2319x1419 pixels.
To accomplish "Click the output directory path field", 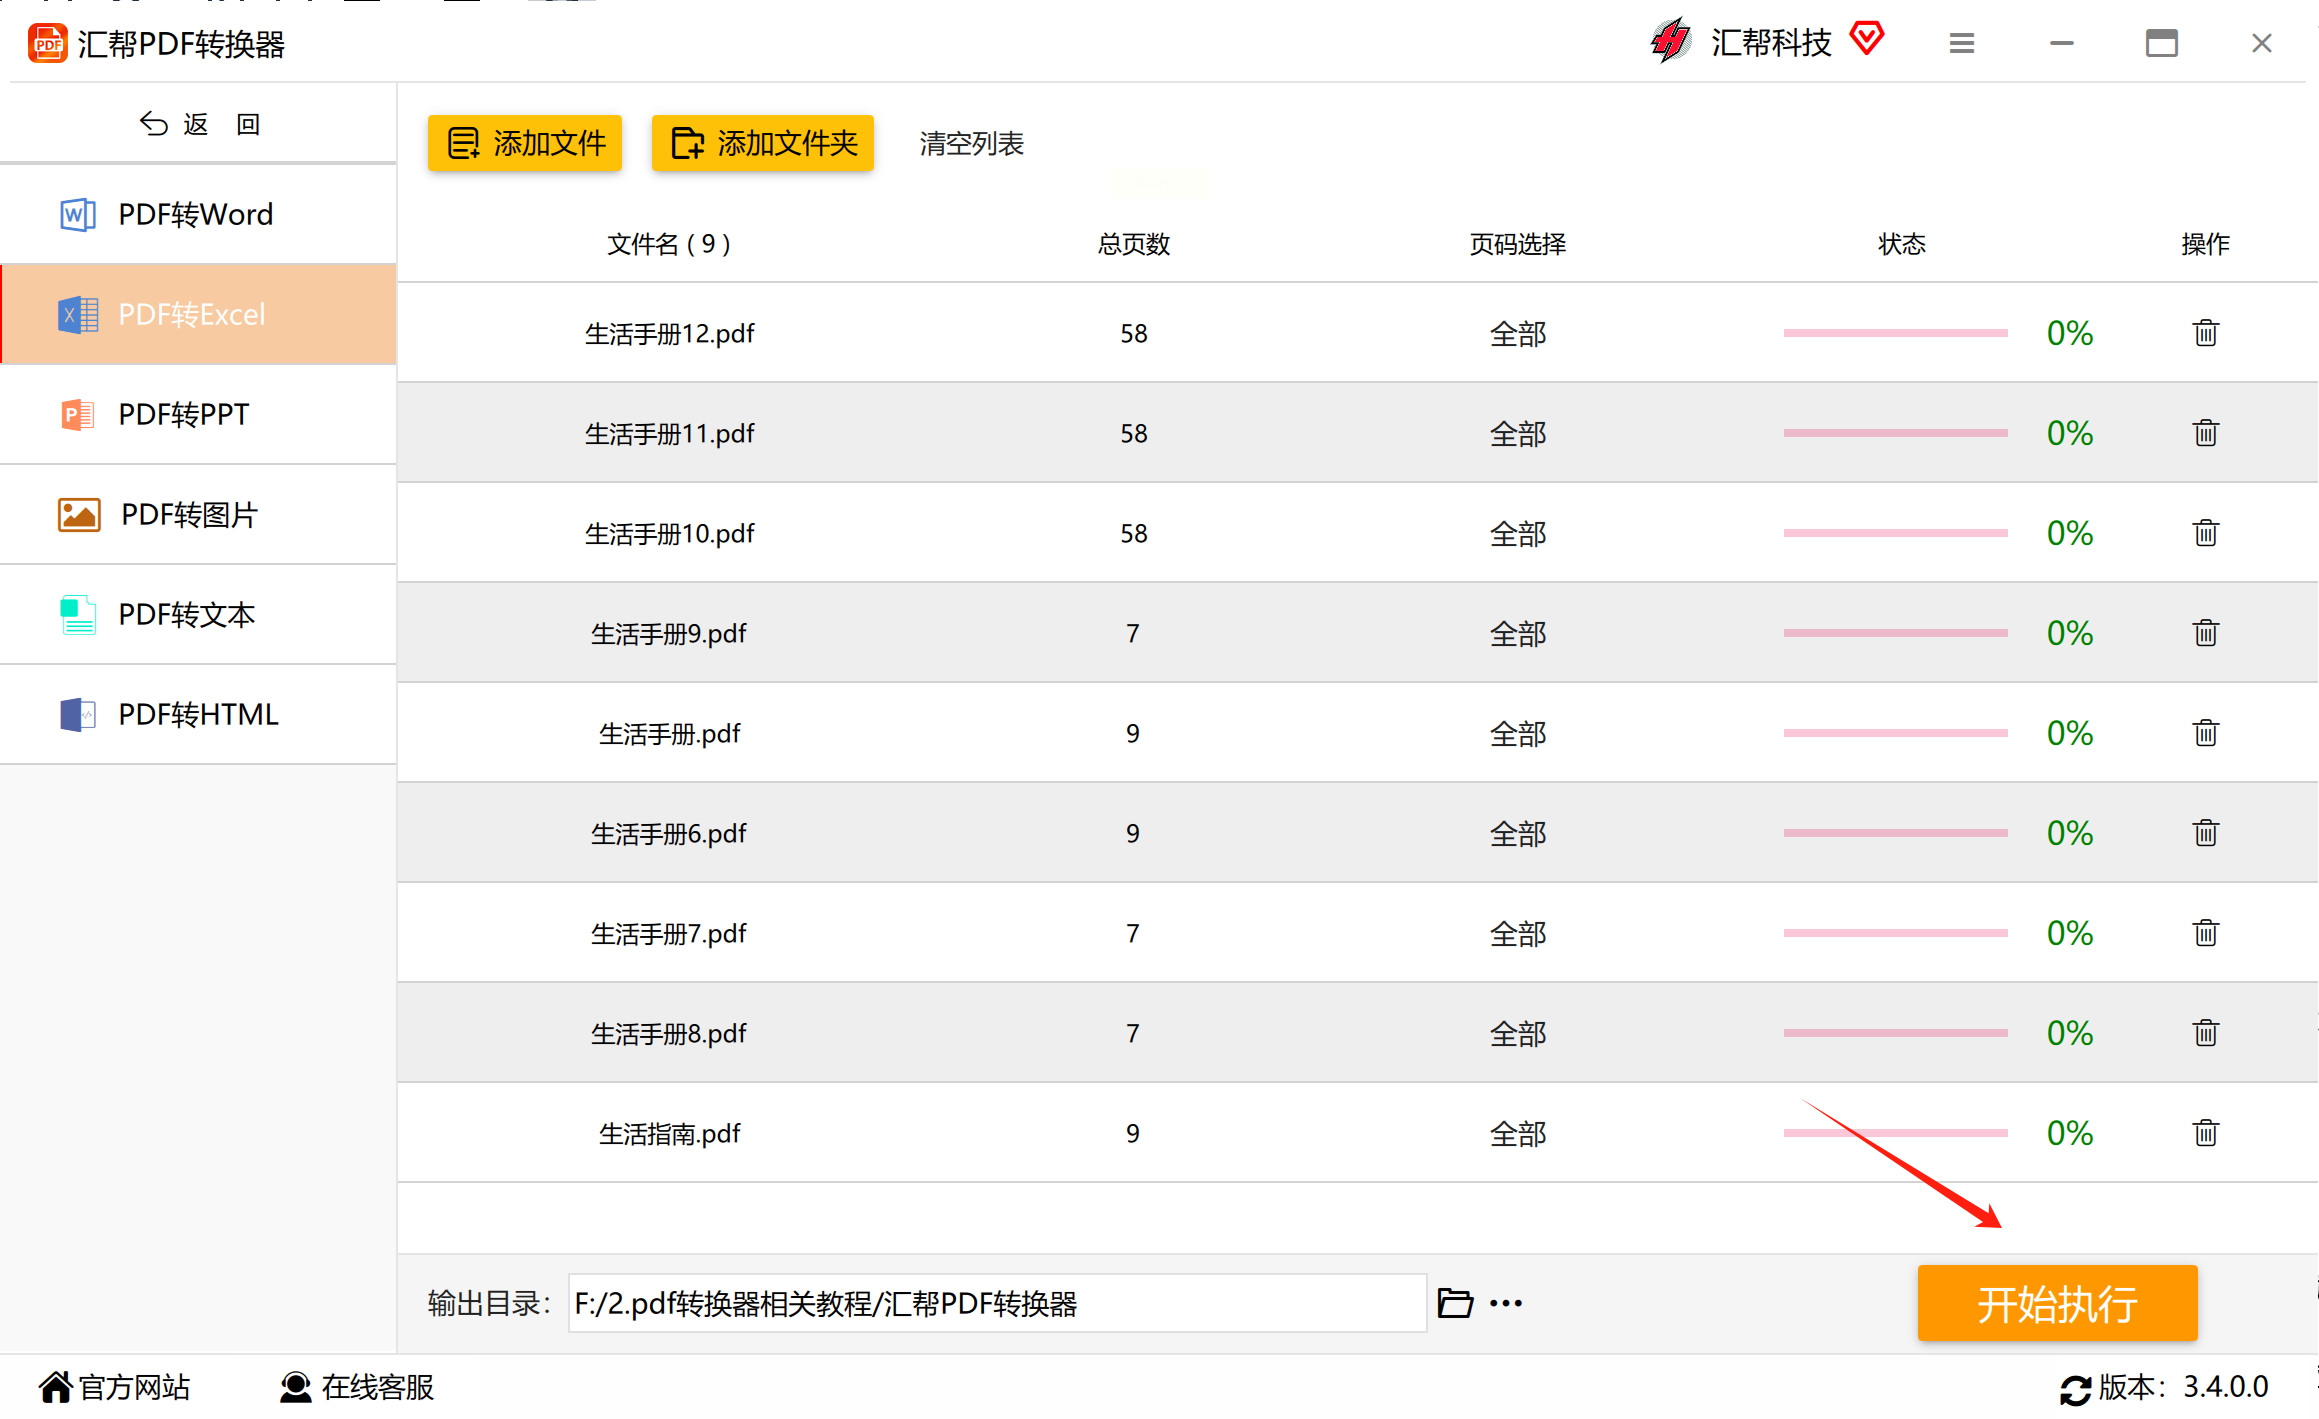I will [x=997, y=1303].
